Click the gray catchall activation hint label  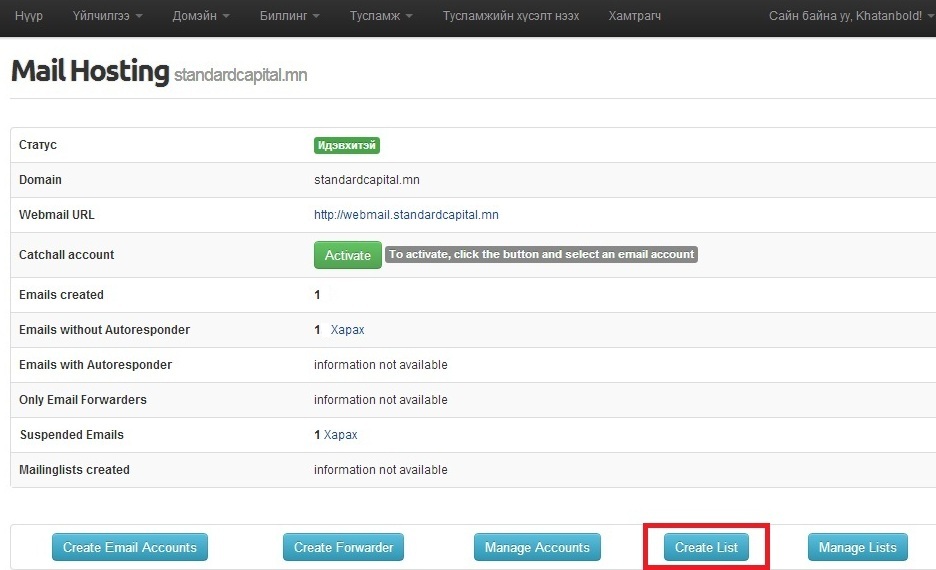coord(541,255)
